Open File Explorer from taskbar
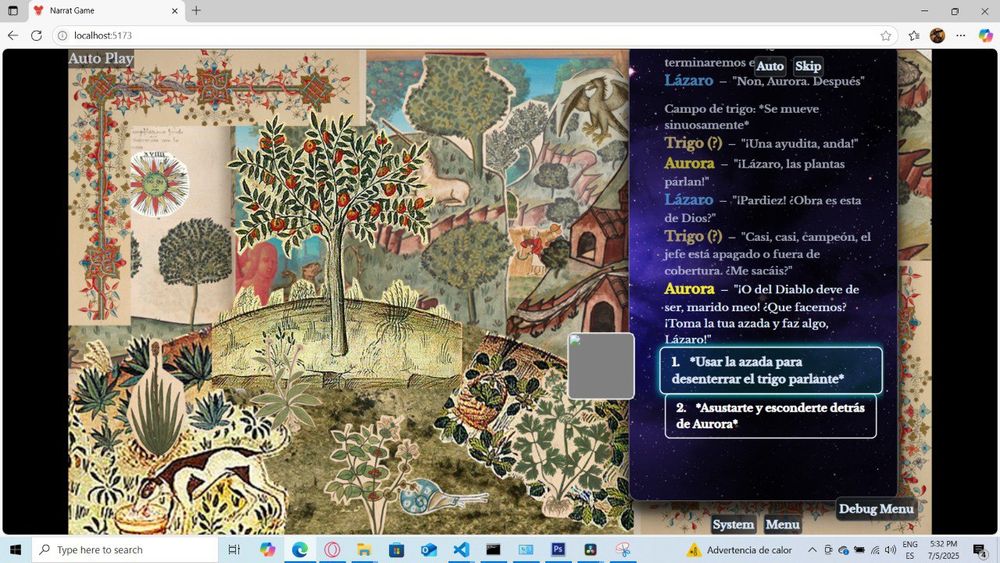The height and width of the screenshot is (563, 1000). point(364,550)
